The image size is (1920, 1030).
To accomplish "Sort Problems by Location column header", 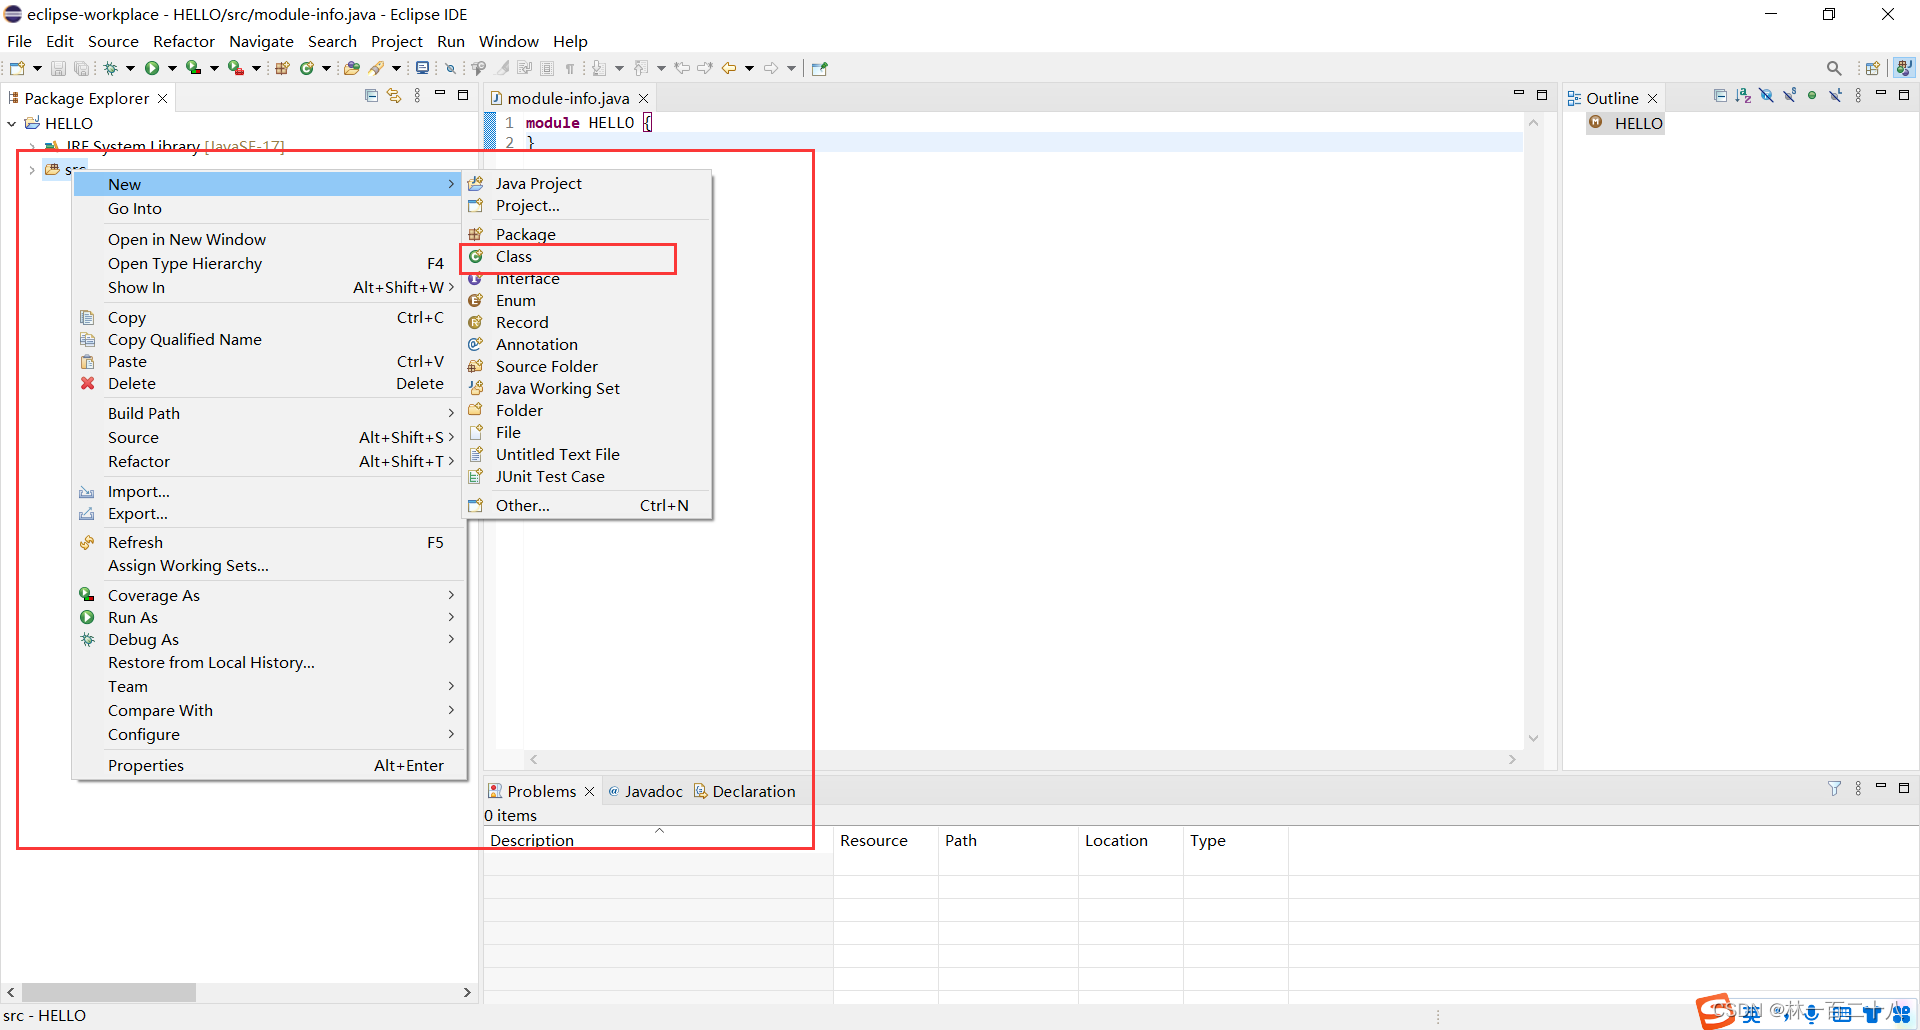I will pyautogui.click(x=1130, y=840).
